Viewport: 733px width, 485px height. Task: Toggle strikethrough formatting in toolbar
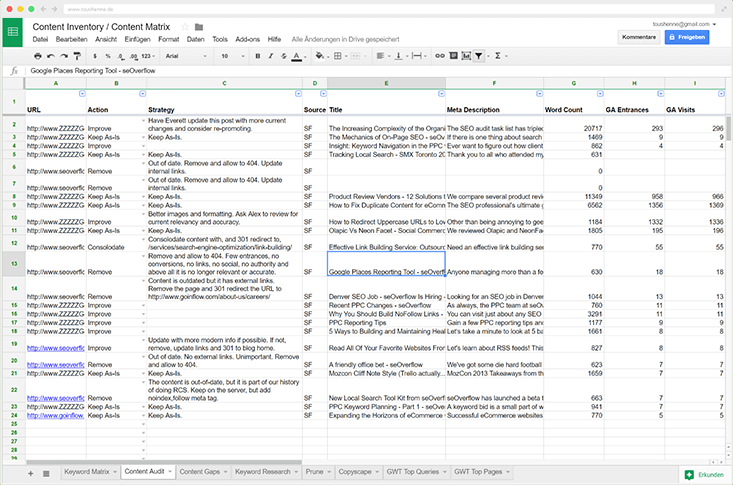(282, 56)
